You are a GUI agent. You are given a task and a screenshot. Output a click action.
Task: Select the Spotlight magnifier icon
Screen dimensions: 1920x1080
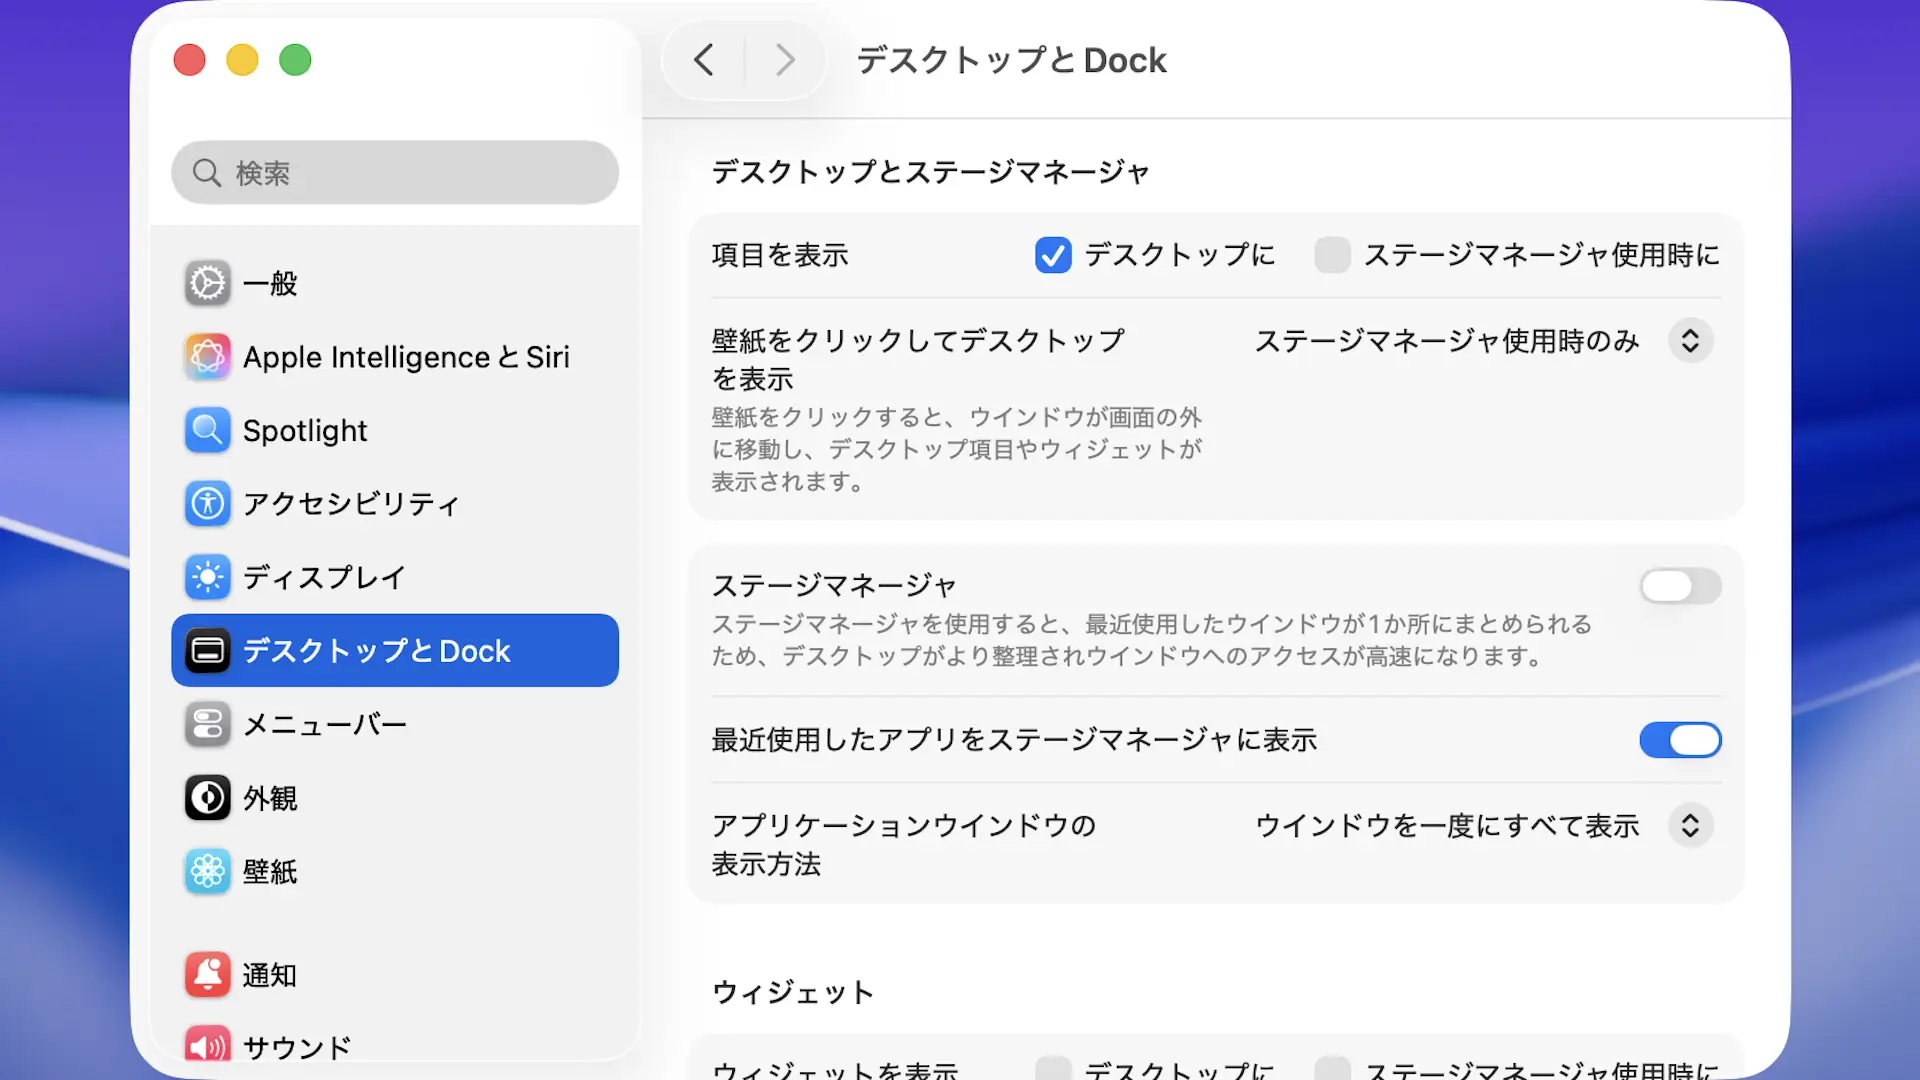tap(208, 430)
